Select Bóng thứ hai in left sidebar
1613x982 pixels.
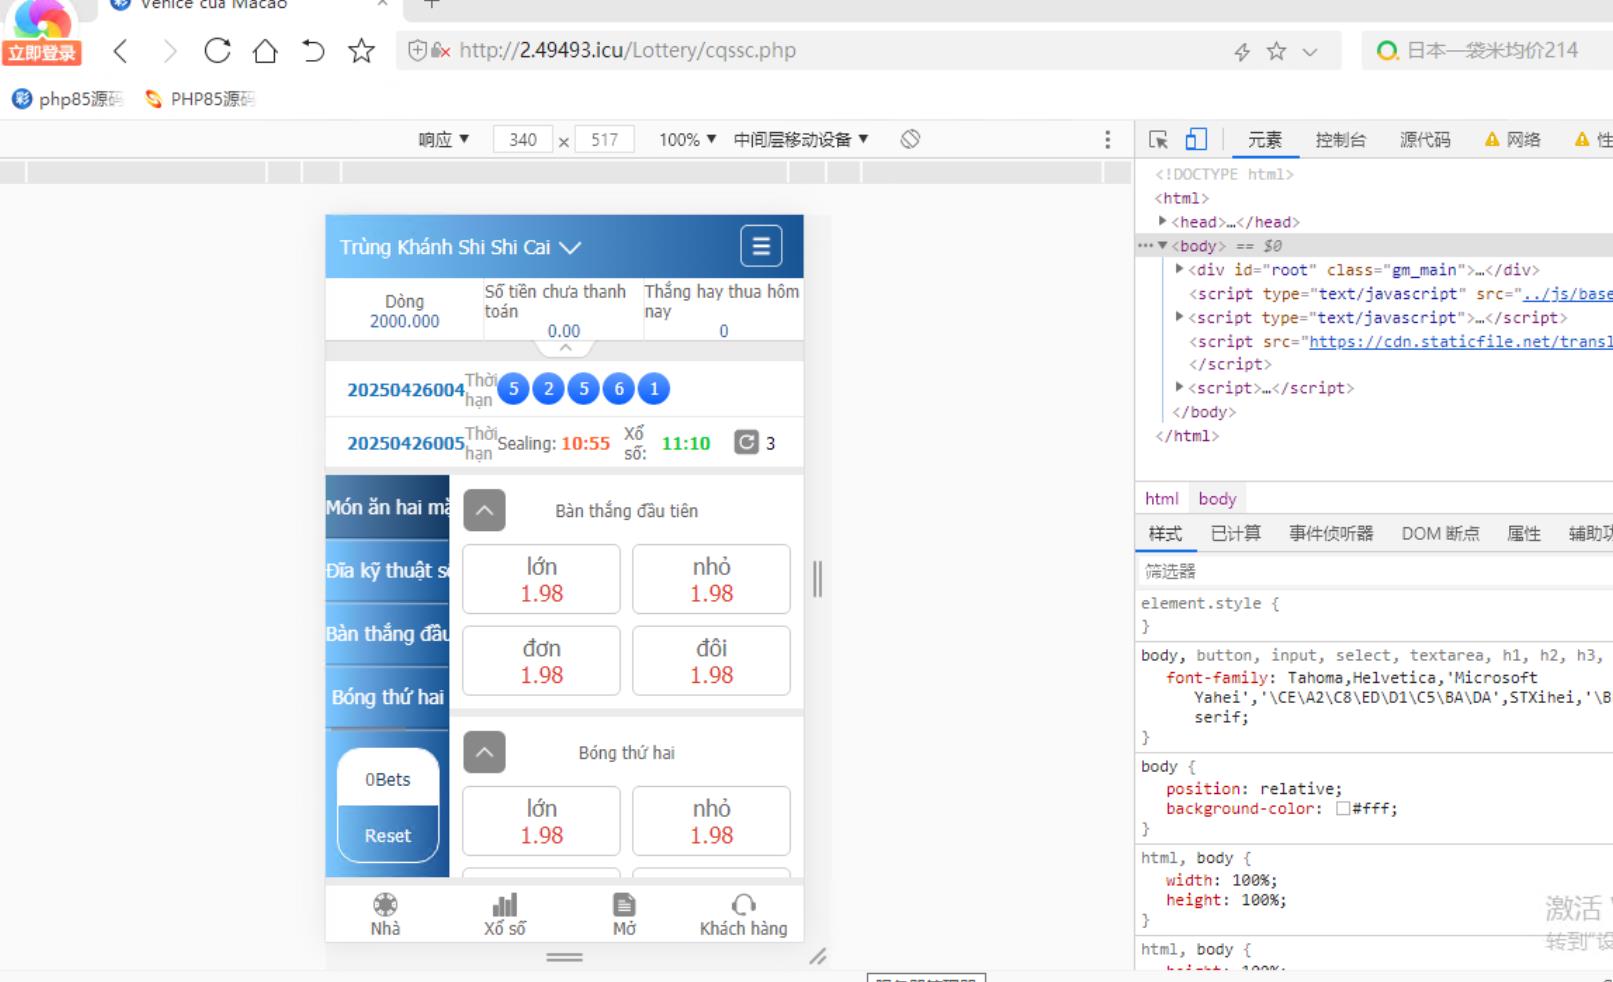[x=388, y=697]
